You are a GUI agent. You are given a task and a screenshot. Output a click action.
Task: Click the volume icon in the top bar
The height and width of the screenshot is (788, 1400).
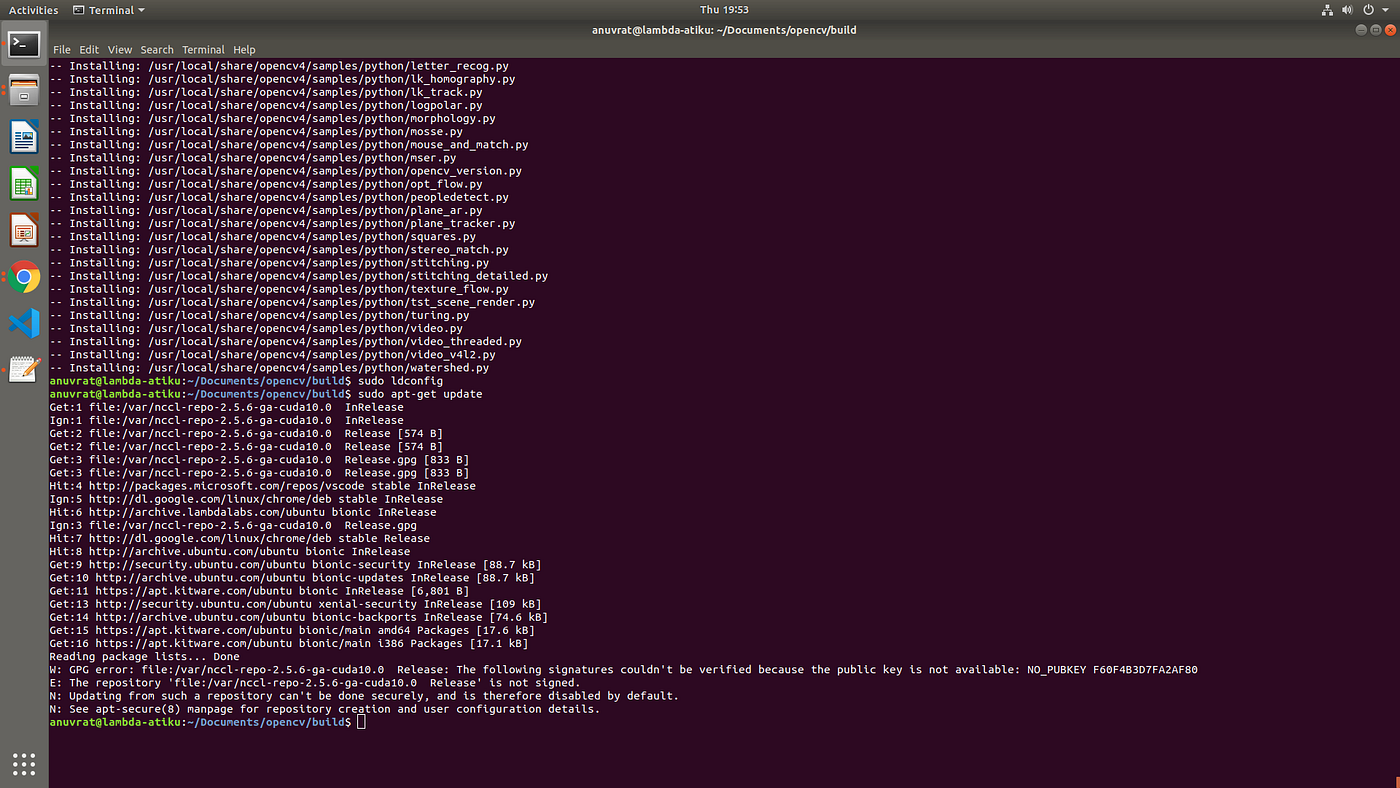[1347, 9]
